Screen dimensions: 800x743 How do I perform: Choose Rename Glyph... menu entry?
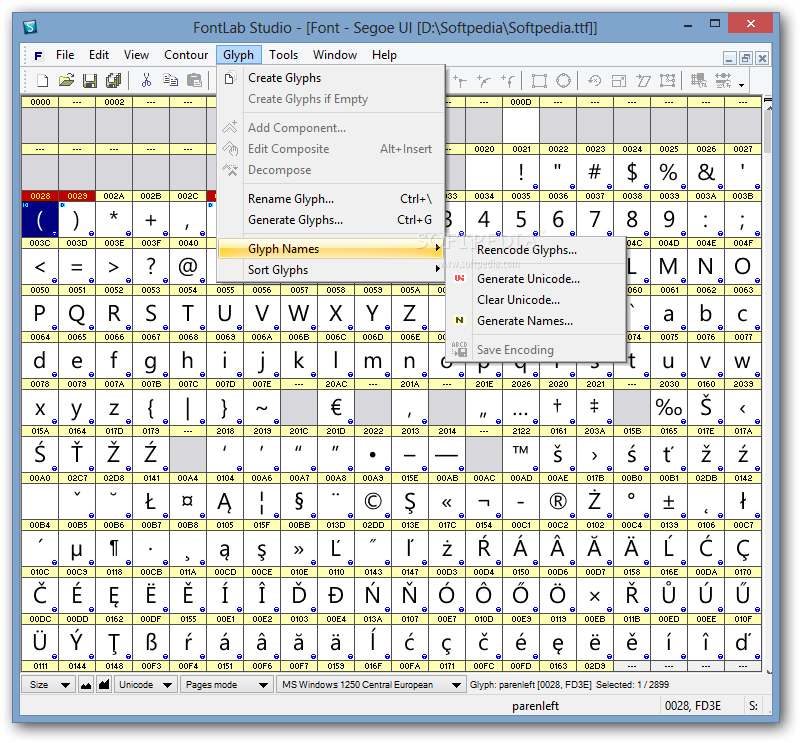330,199
